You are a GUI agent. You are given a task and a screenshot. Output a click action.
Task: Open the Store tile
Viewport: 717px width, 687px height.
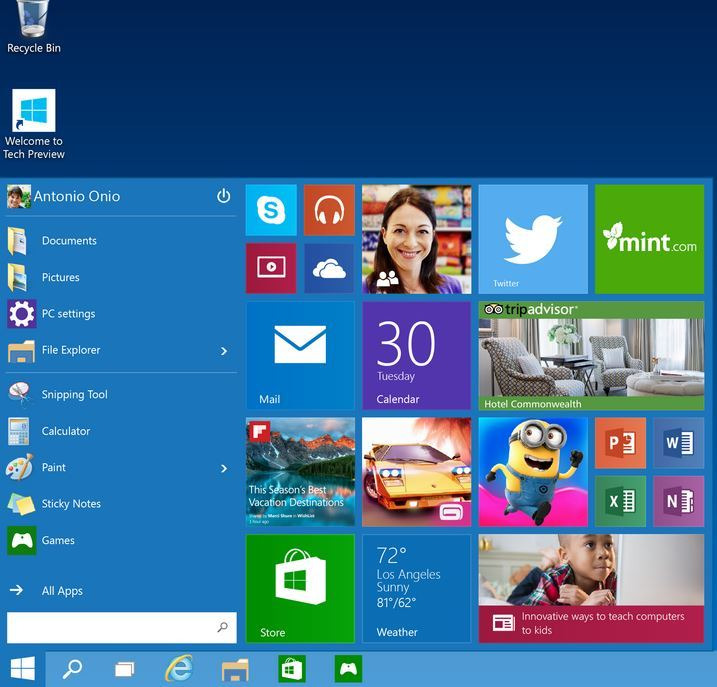click(x=300, y=588)
